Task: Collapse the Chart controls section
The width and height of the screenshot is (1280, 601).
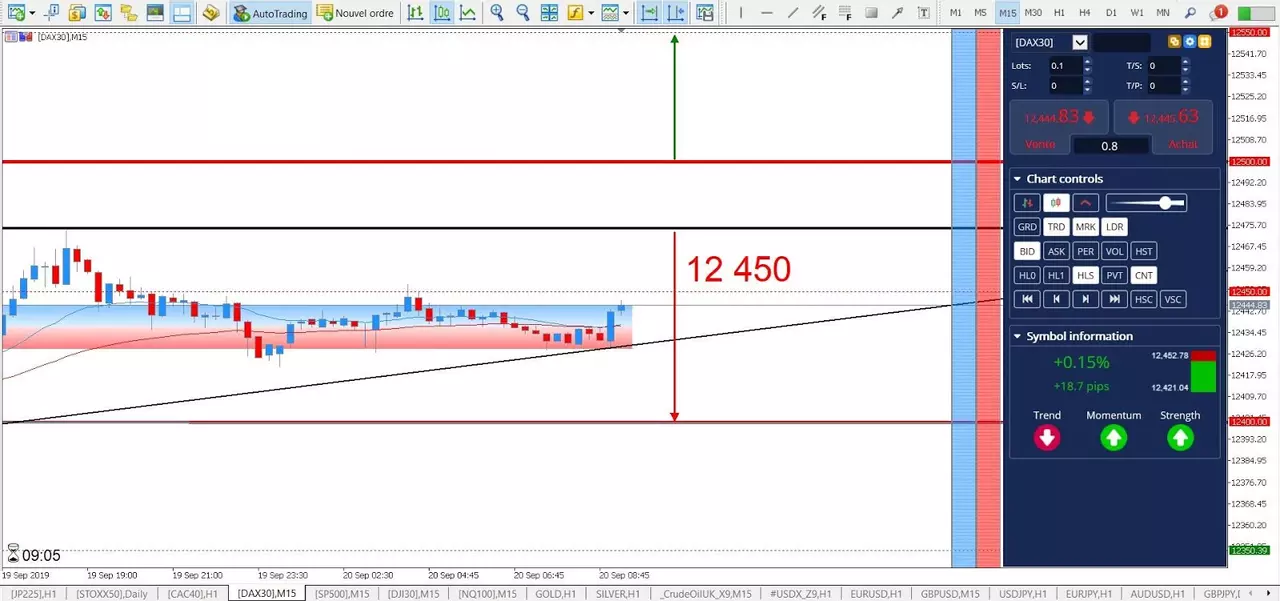Action: pyautogui.click(x=1017, y=179)
